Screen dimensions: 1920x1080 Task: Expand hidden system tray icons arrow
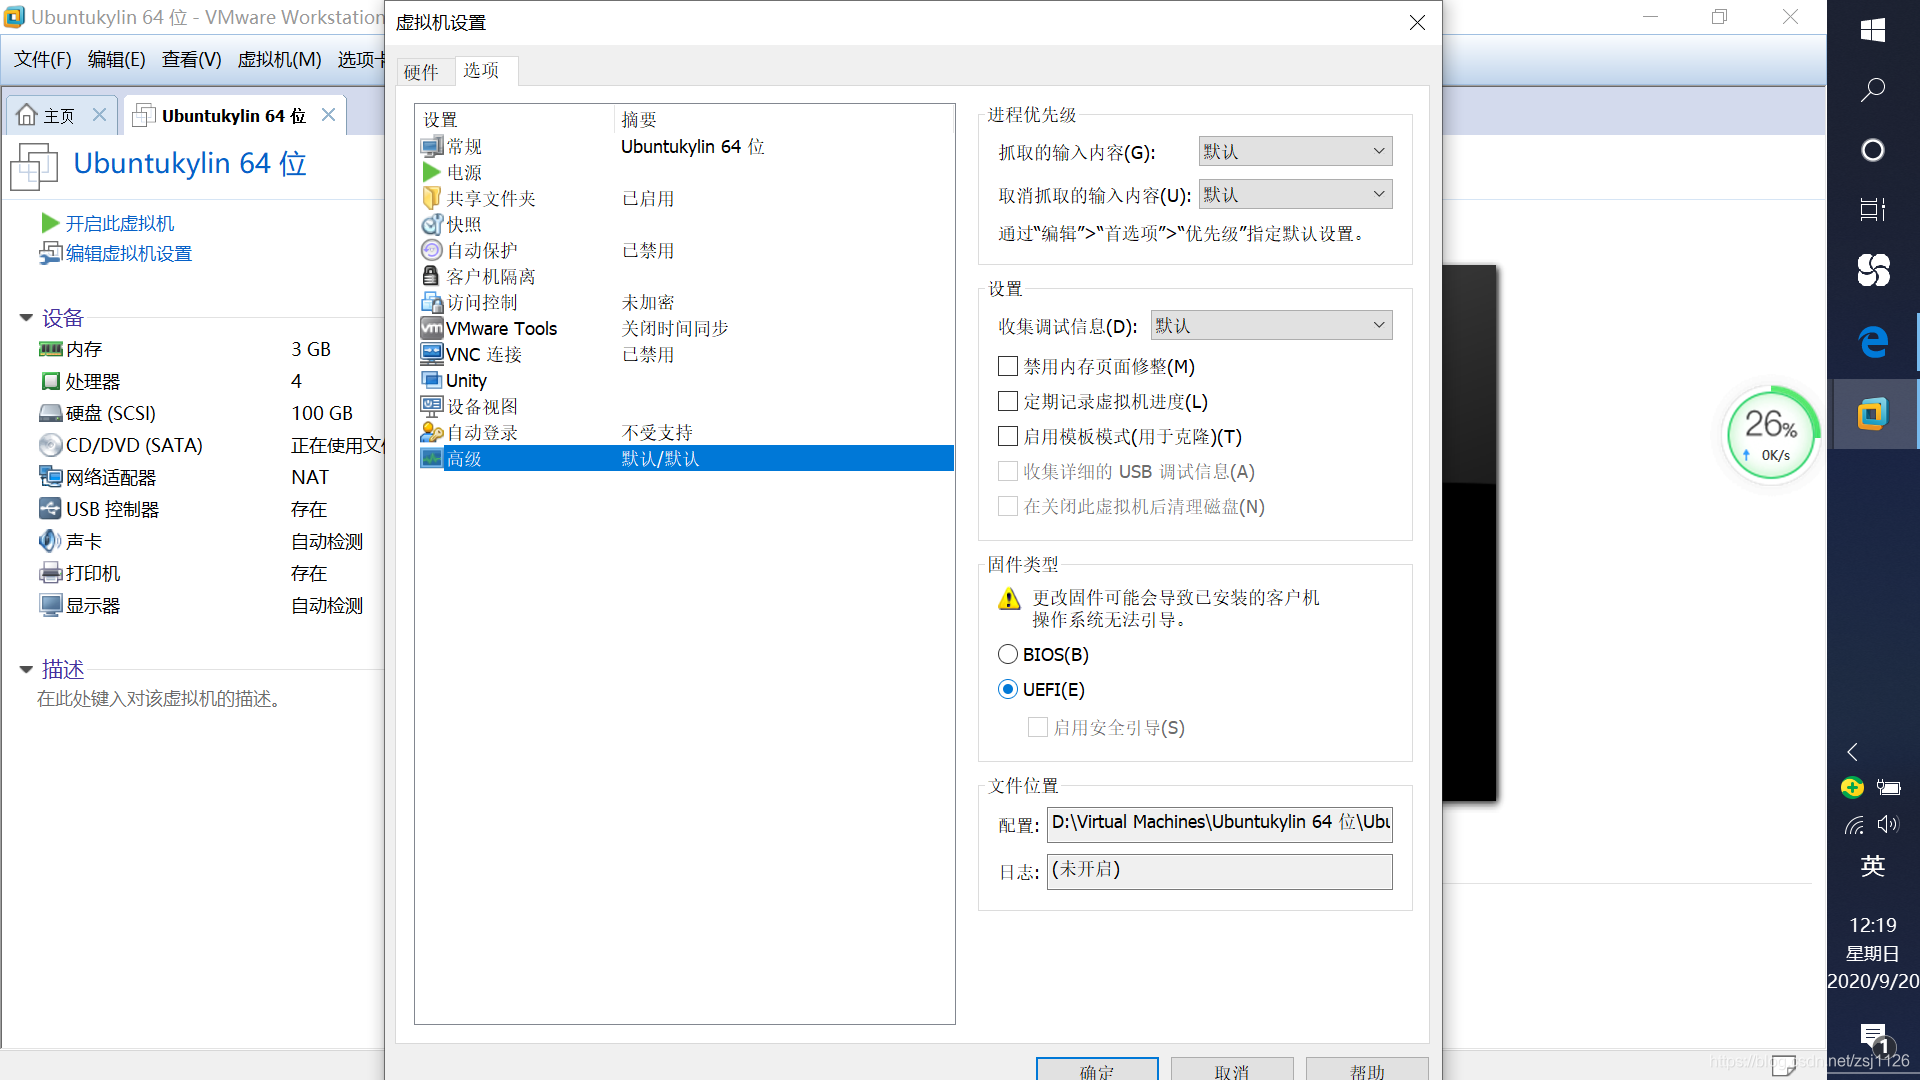(1852, 752)
